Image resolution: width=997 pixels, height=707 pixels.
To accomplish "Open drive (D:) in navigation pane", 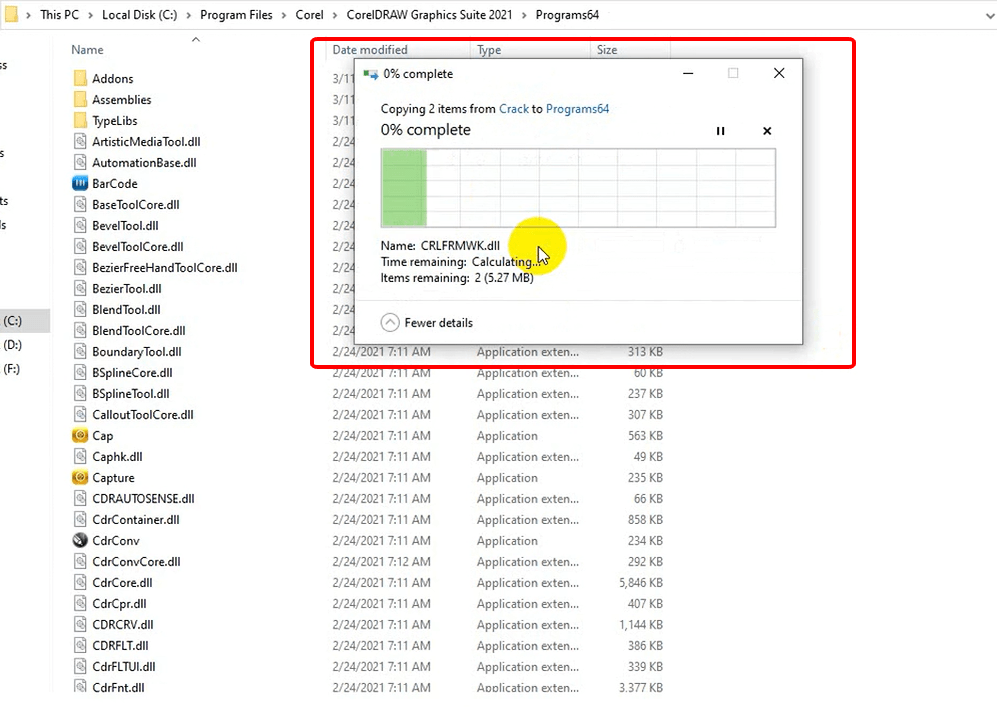I will click(13, 345).
